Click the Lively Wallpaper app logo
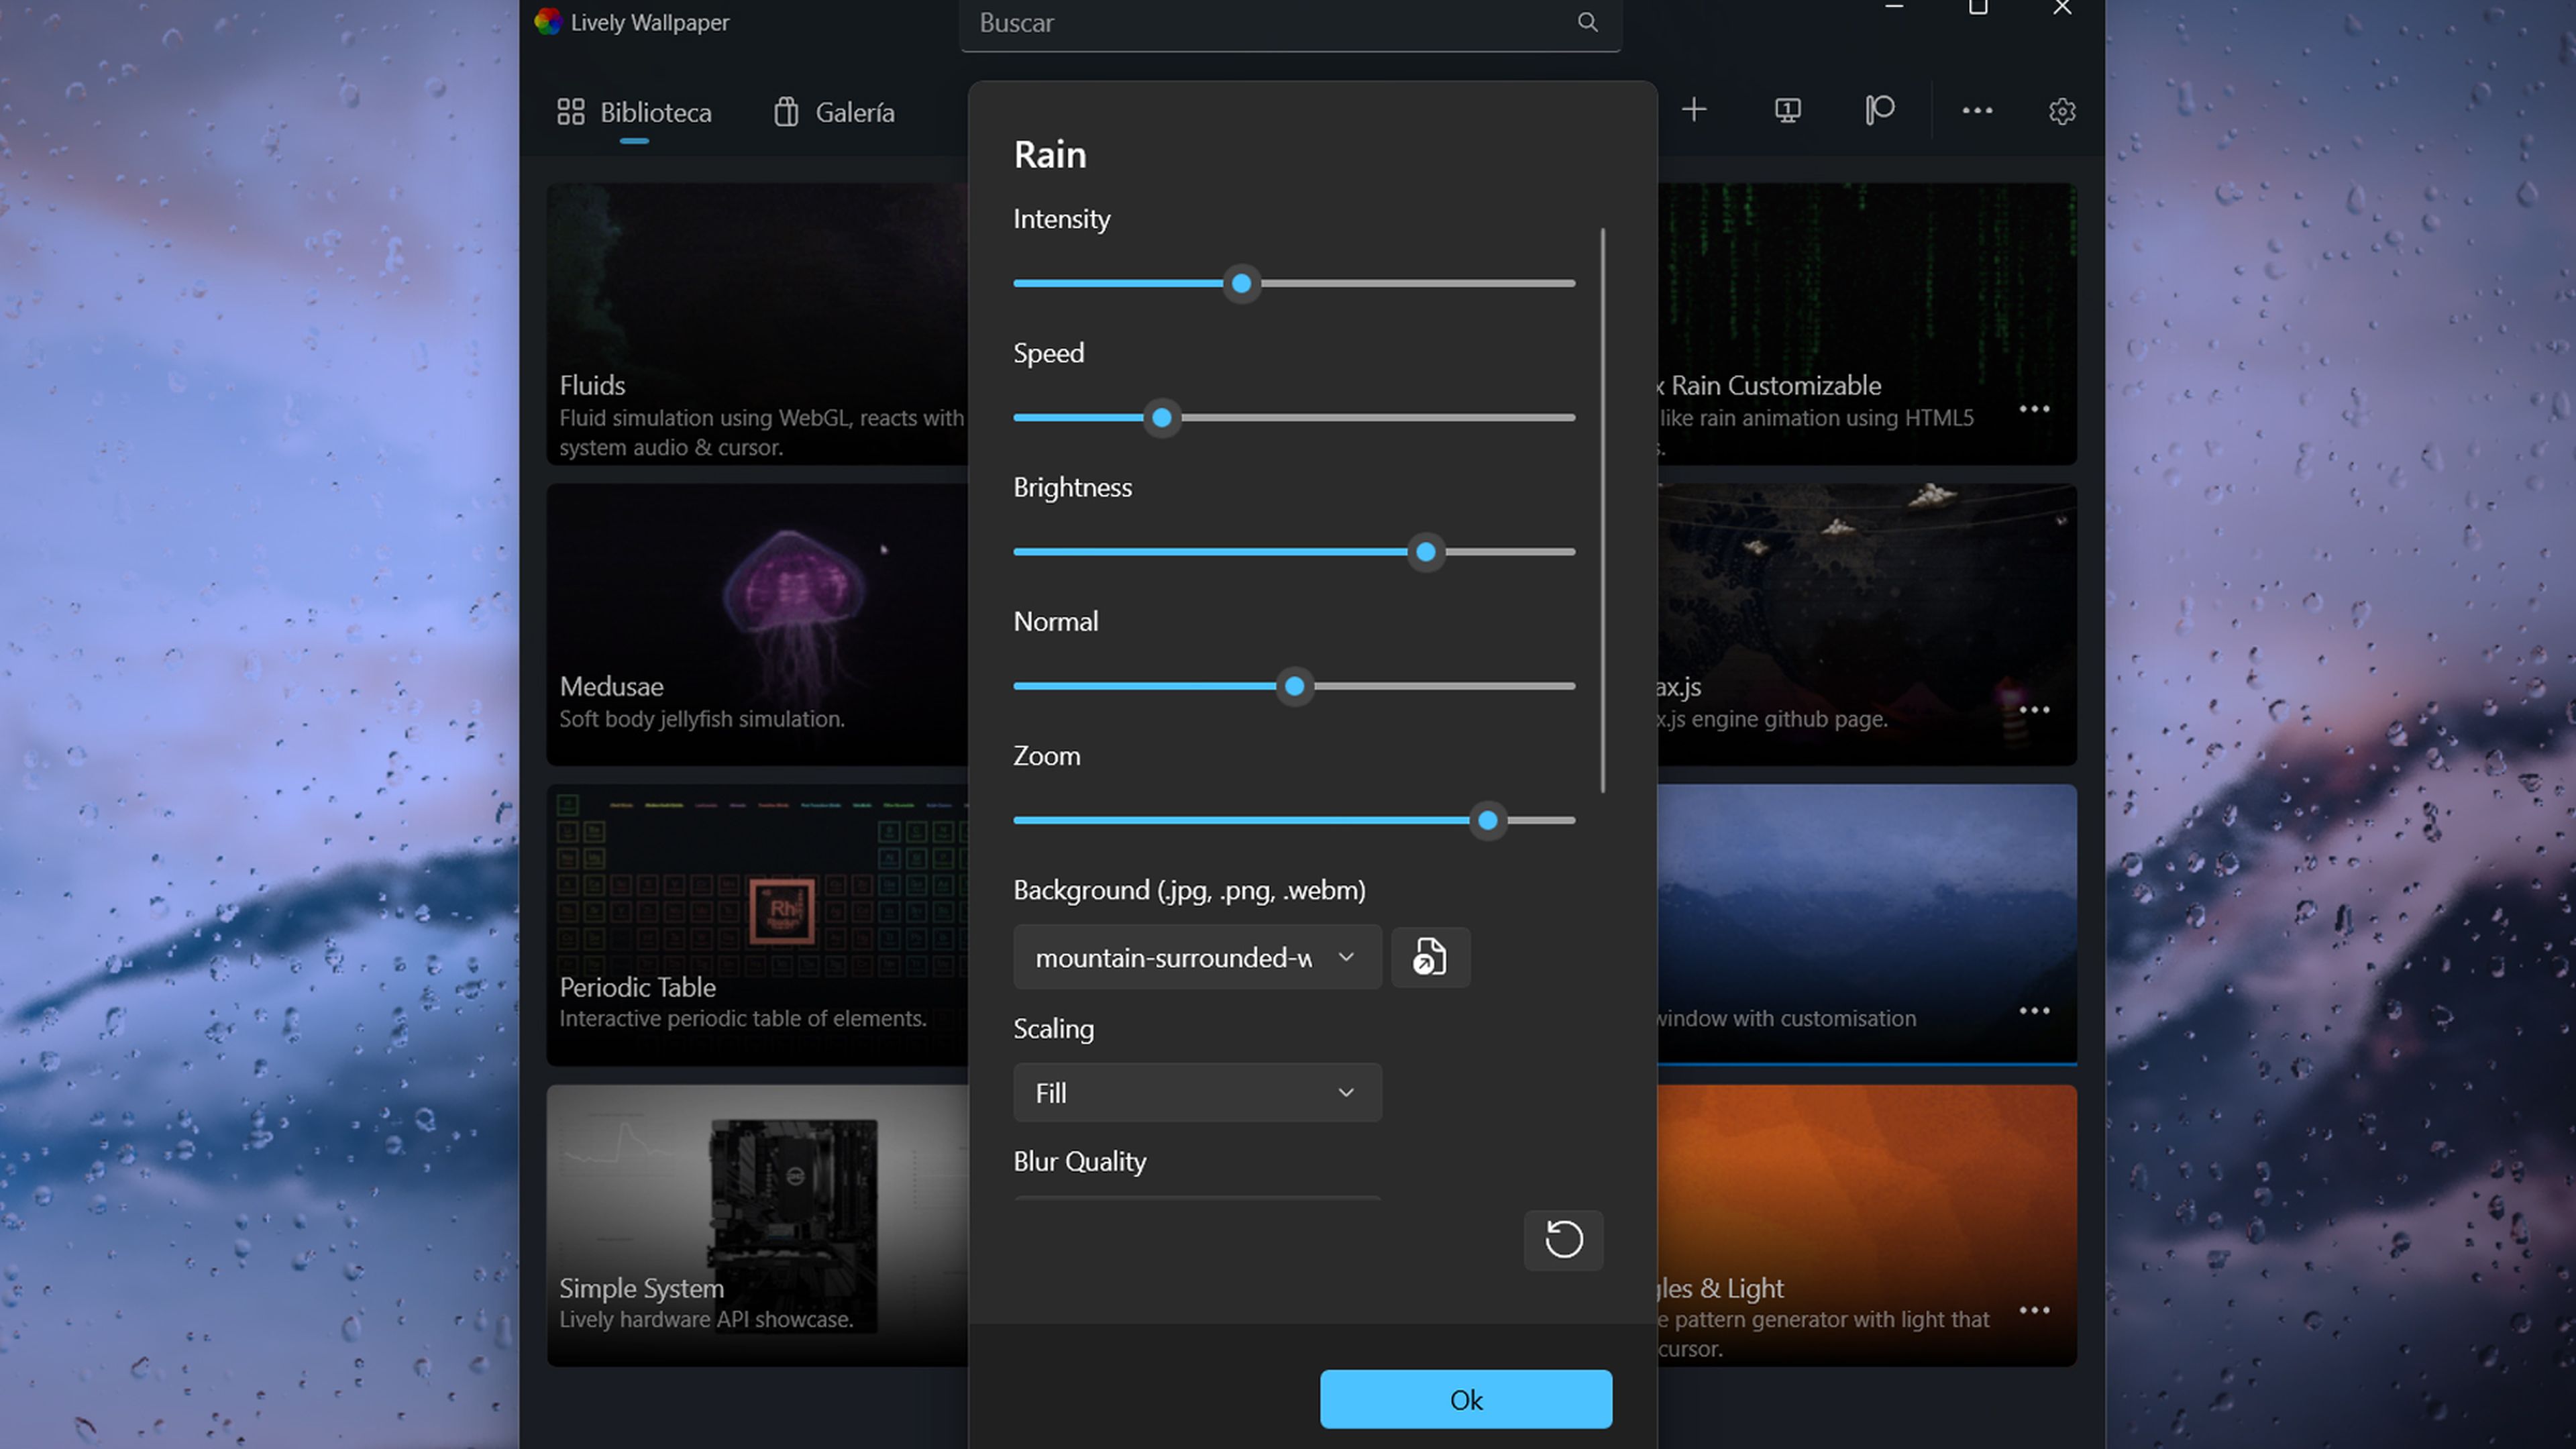Image resolution: width=2576 pixels, height=1449 pixels. pos(548,22)
